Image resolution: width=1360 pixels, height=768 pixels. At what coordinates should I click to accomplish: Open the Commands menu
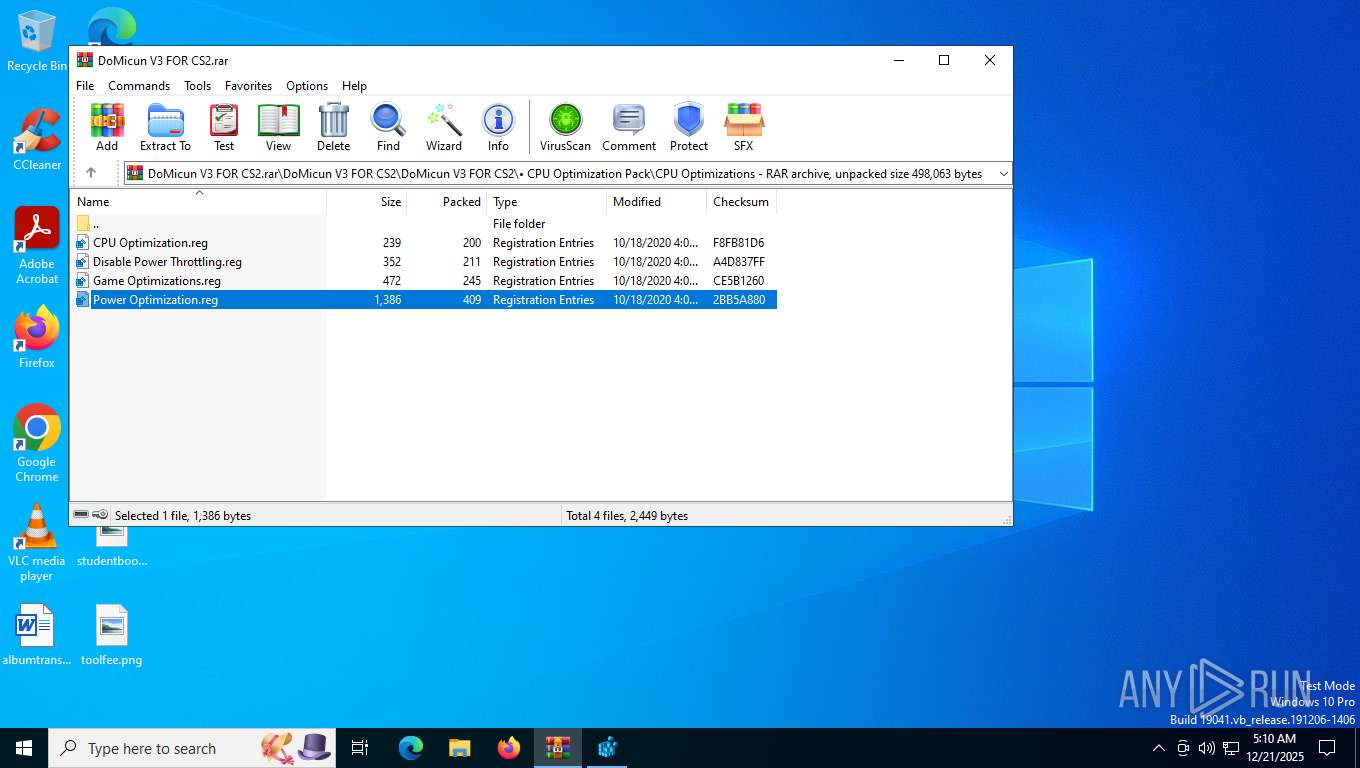(139, 86)
